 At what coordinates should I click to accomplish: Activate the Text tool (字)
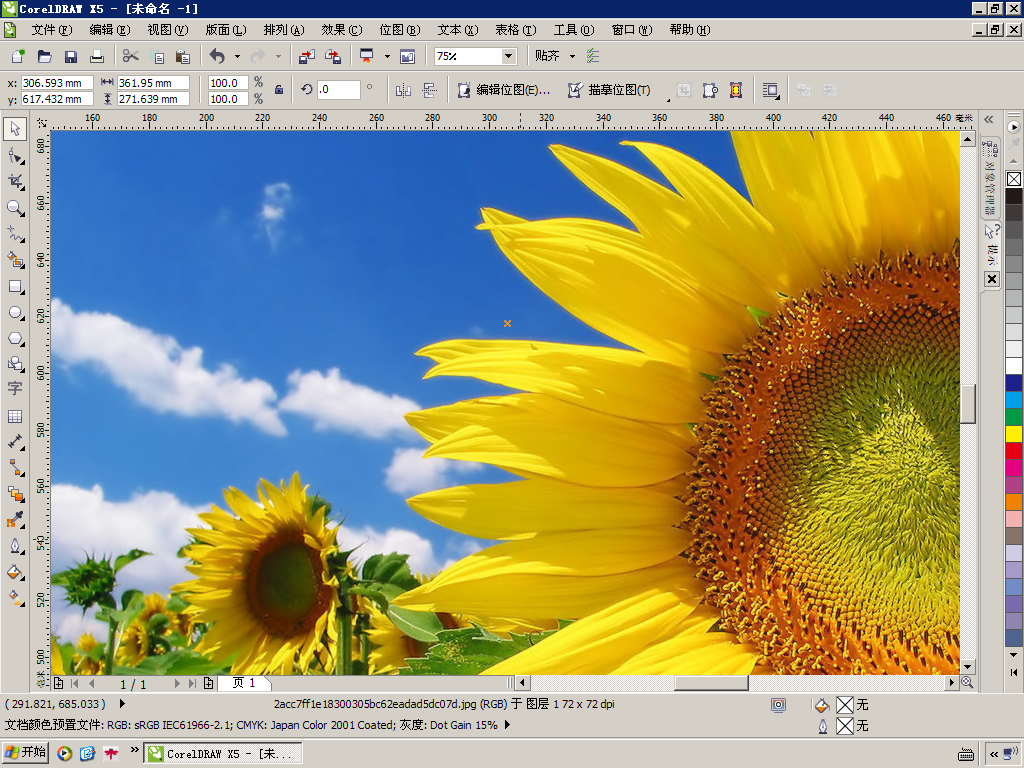[x=15, y=389]
